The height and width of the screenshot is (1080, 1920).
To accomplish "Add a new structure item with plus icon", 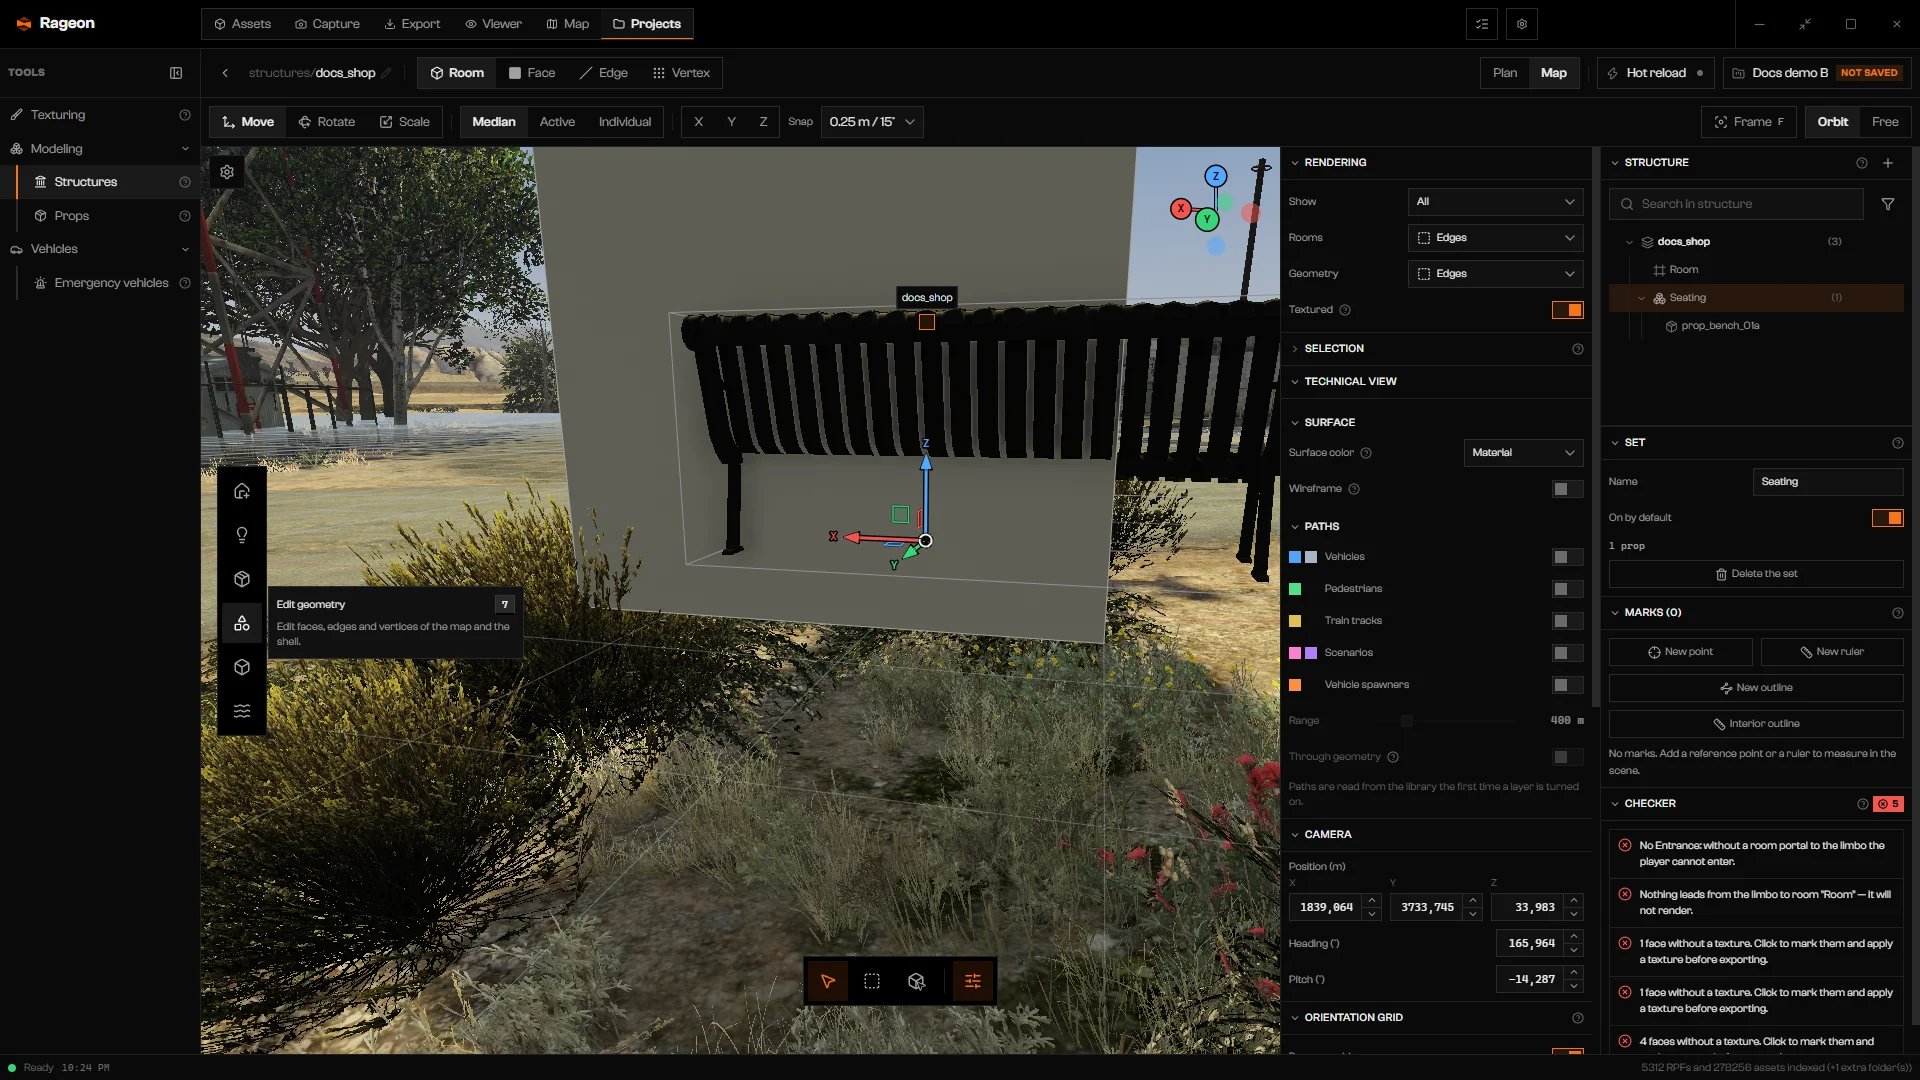I will 1888,163.
